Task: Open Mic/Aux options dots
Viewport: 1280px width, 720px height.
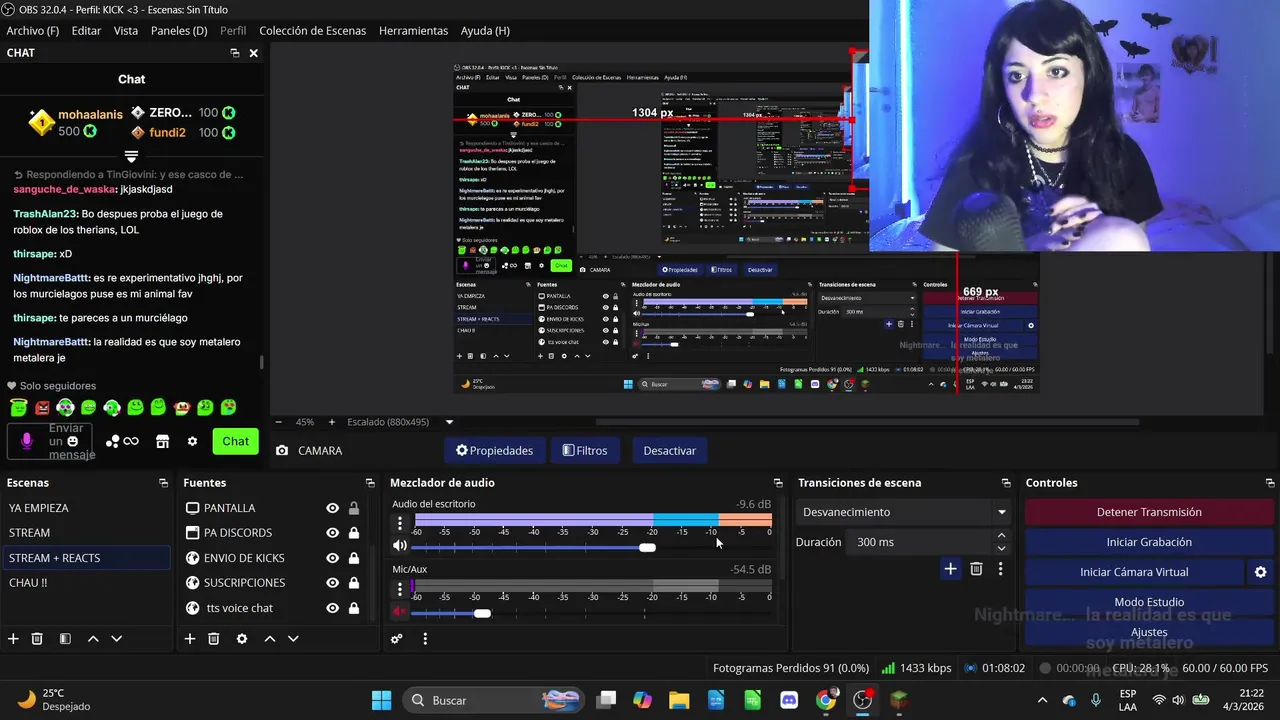Action: (x=400, y=588)
